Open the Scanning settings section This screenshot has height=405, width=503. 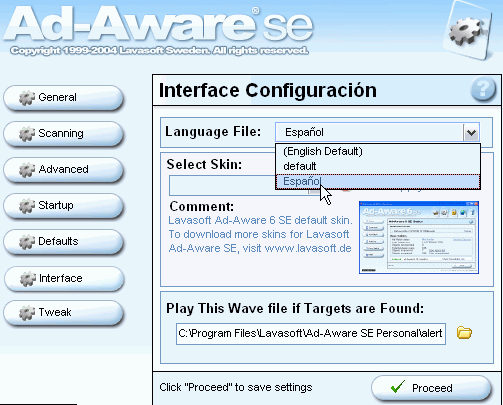point(63,133)
